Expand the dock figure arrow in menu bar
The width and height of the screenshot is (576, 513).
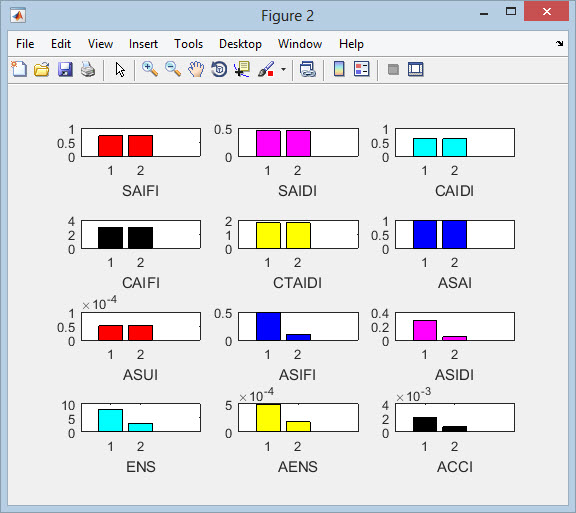pyautogui.click(x=559, y=44)
